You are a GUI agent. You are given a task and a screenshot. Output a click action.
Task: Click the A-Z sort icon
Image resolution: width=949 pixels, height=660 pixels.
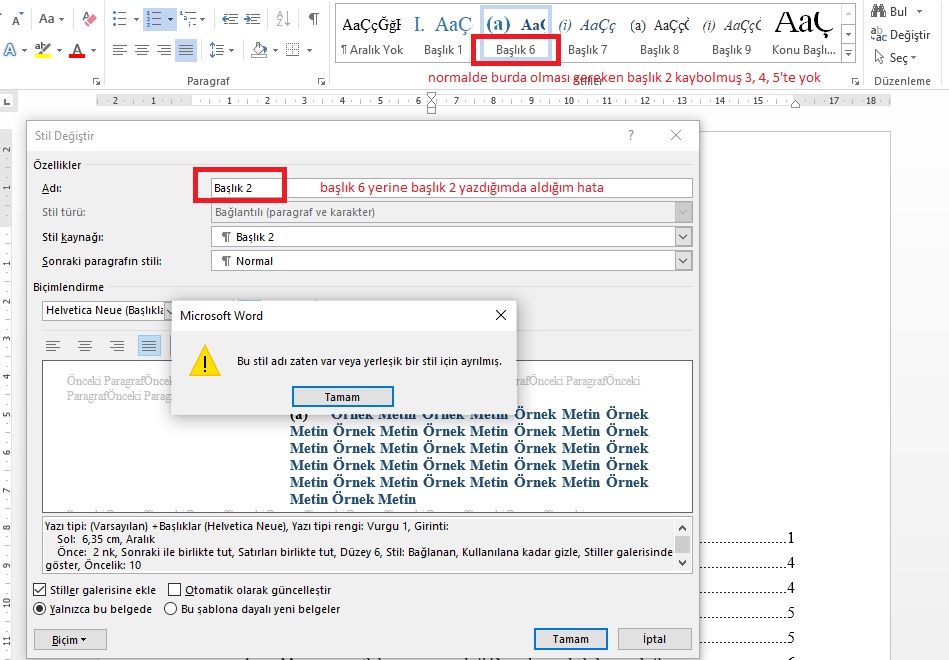click(x=283, y=19)
